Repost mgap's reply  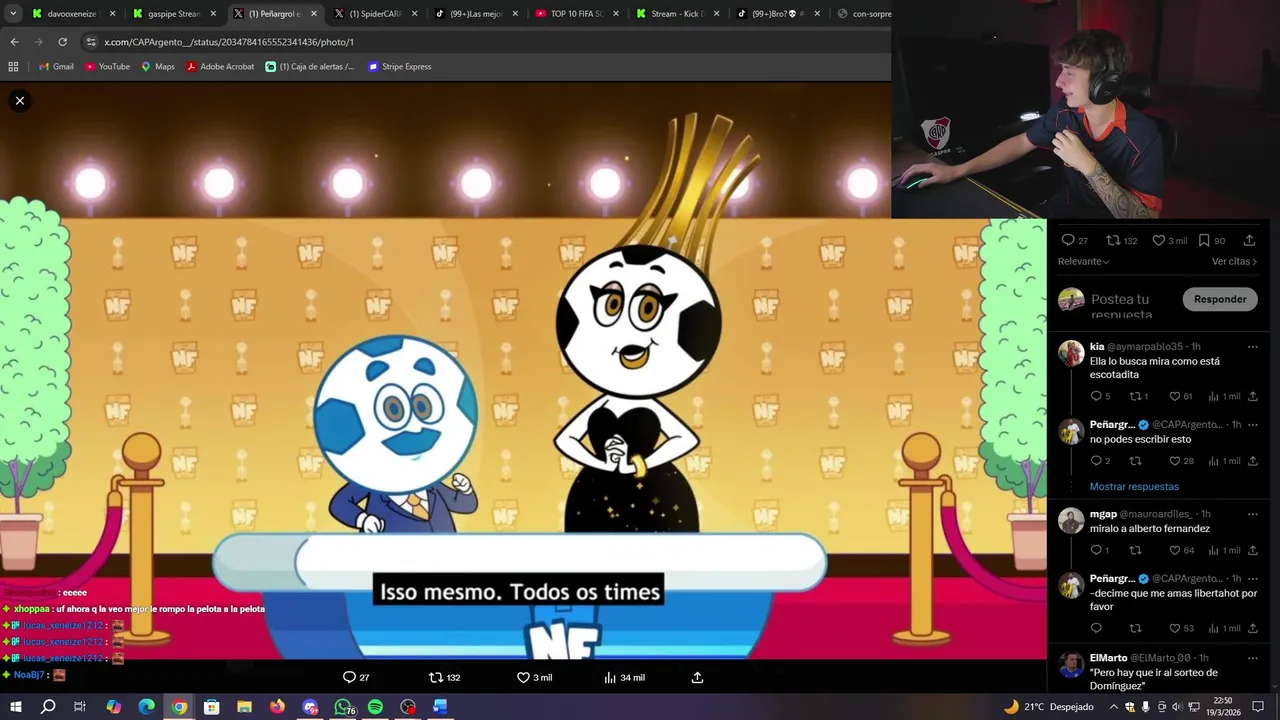pyautogui.click(x=1135, y=550)
